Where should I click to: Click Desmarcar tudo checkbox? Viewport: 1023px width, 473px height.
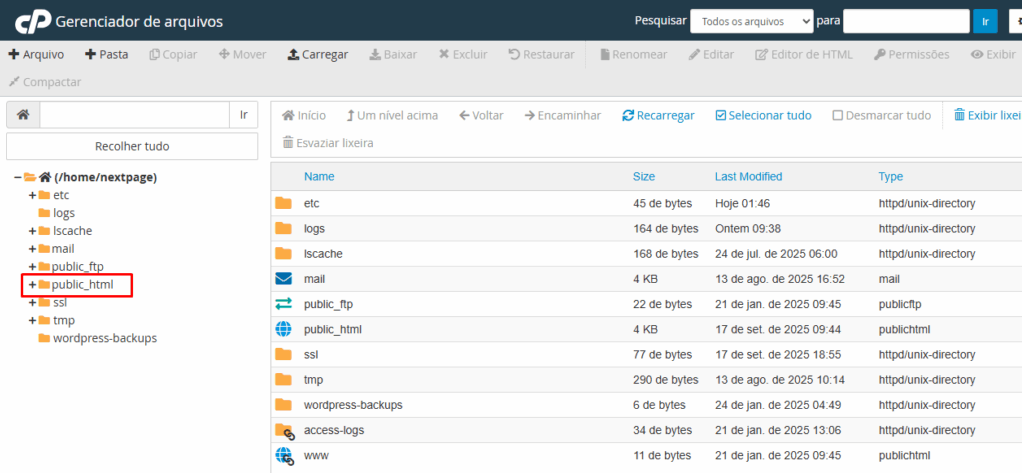click(838, 116)
